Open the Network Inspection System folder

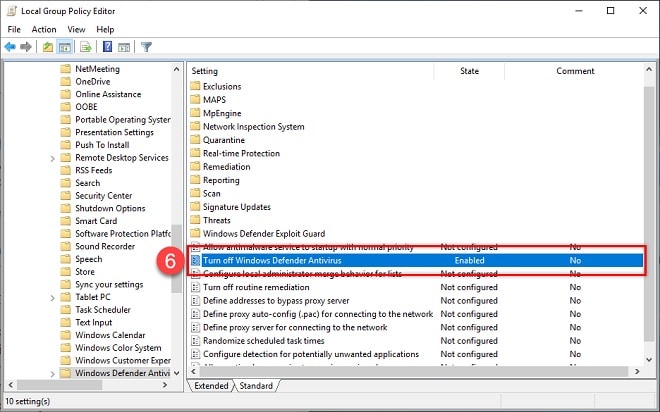coord(253,126)
